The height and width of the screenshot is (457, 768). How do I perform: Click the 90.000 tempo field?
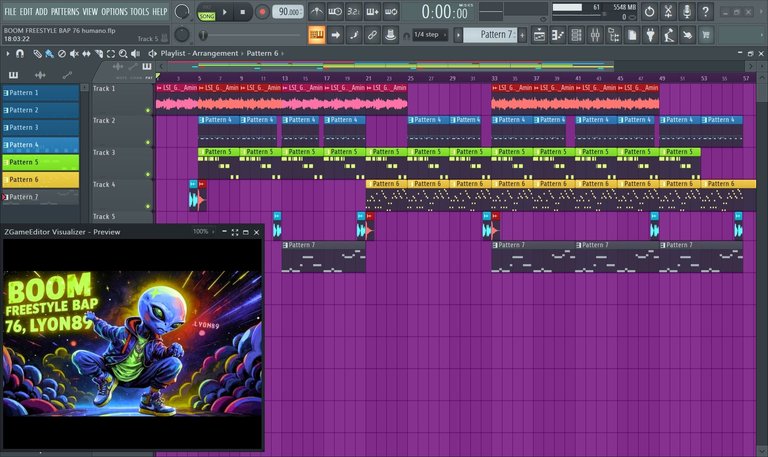(288, 12)
